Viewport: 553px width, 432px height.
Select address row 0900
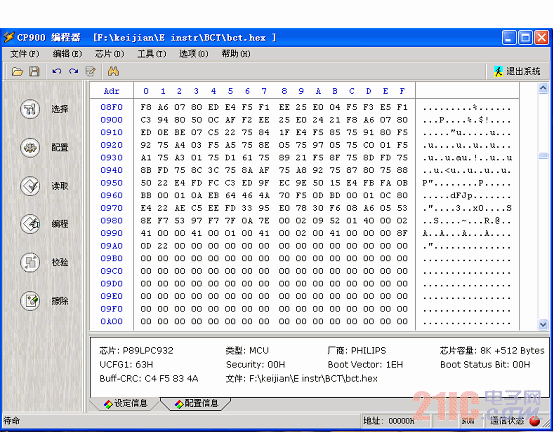pyautogui.click(x=111, y=120)
